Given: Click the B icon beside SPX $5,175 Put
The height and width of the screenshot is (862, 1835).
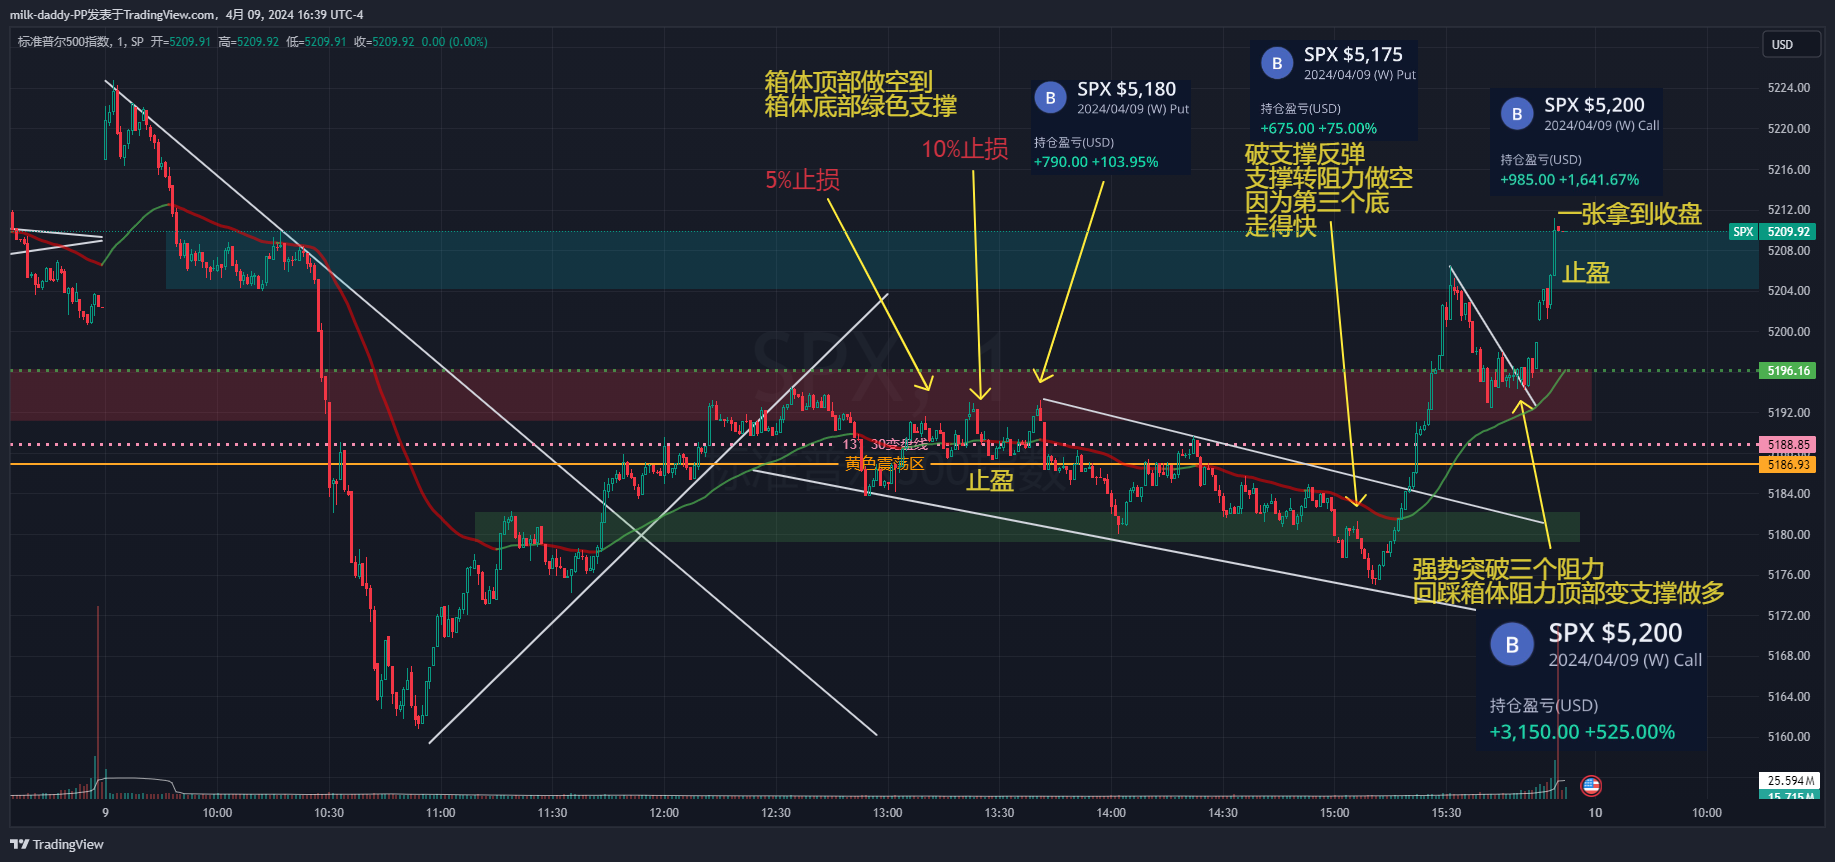Looking at the screenshot, I should point(1276,64).
